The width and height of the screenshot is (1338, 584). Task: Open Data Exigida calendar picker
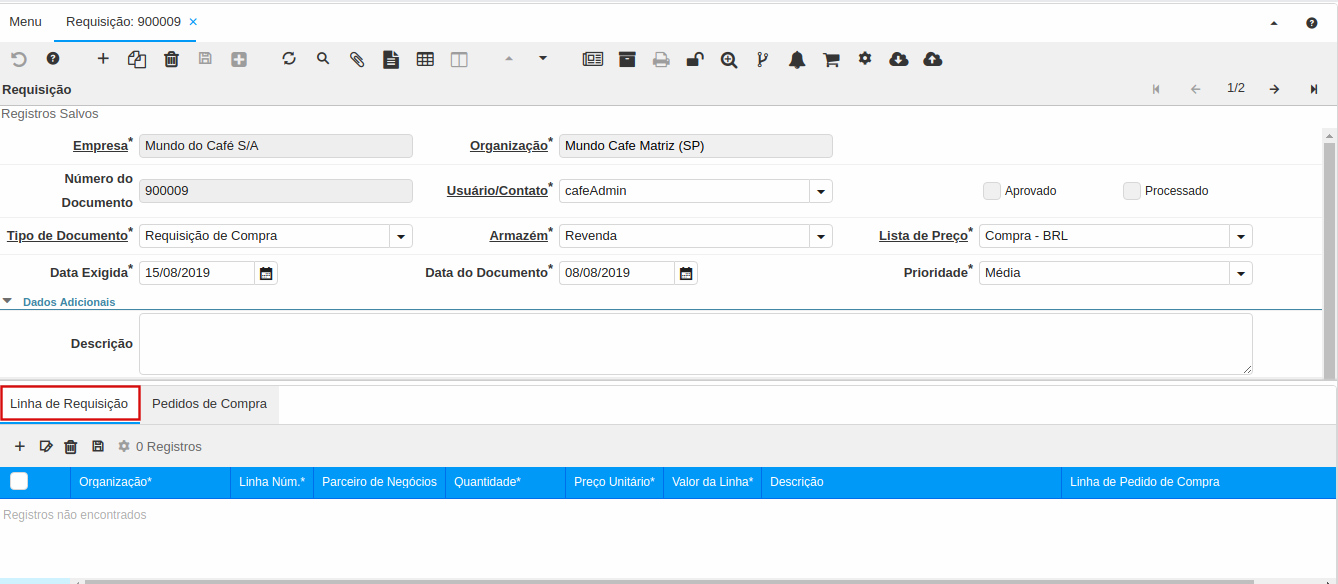tap(265, 273)
